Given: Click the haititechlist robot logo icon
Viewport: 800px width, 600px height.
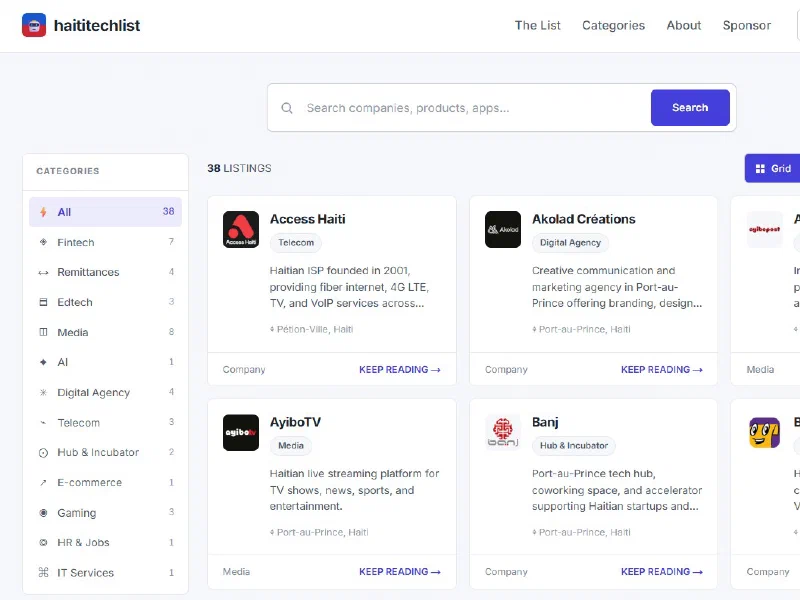Looking at the screenshot, I should pos(34,25).
